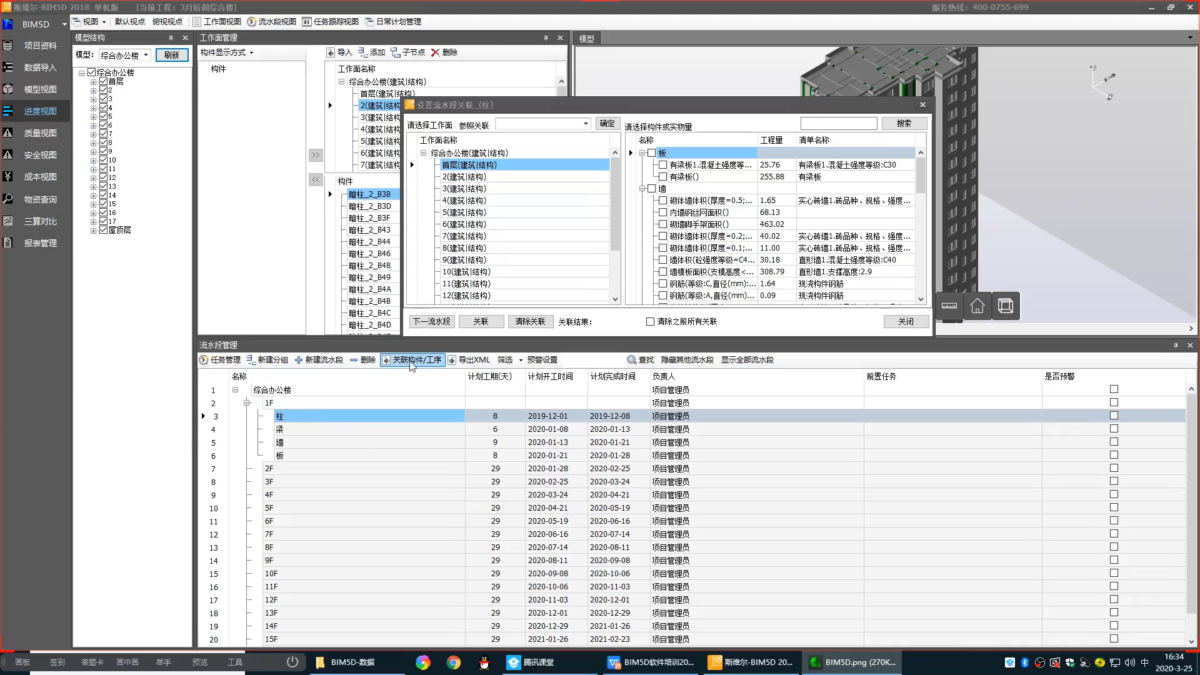The image size is (1200, 675).
Task: Open 成本视图 in the sidebar
Action: (x=40, y=177)
